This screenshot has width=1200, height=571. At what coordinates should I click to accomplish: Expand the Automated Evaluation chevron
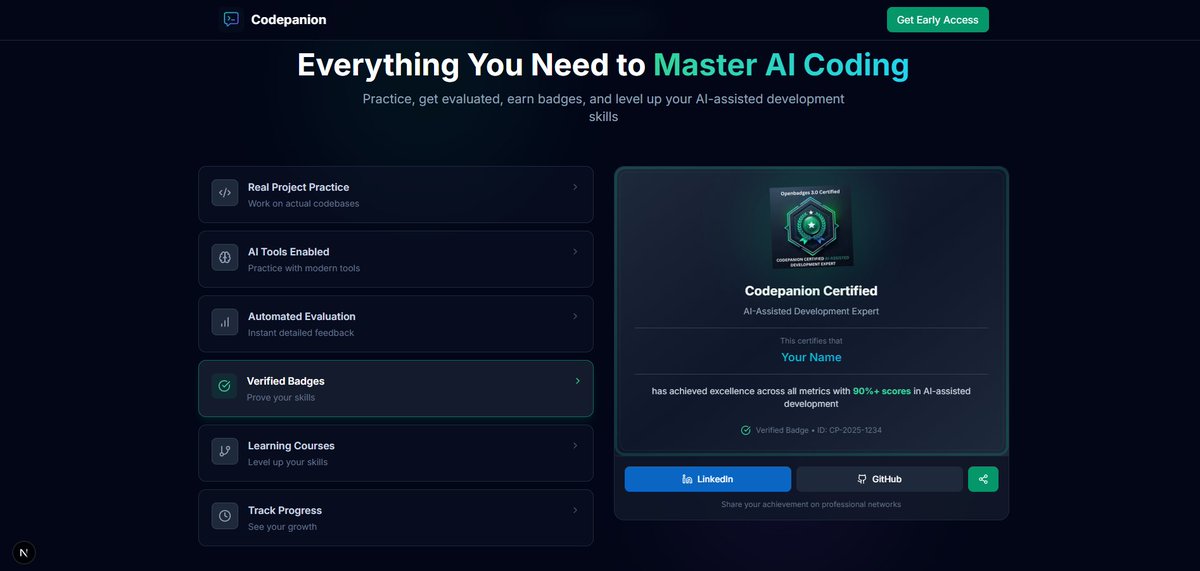(x=575, y=316)
